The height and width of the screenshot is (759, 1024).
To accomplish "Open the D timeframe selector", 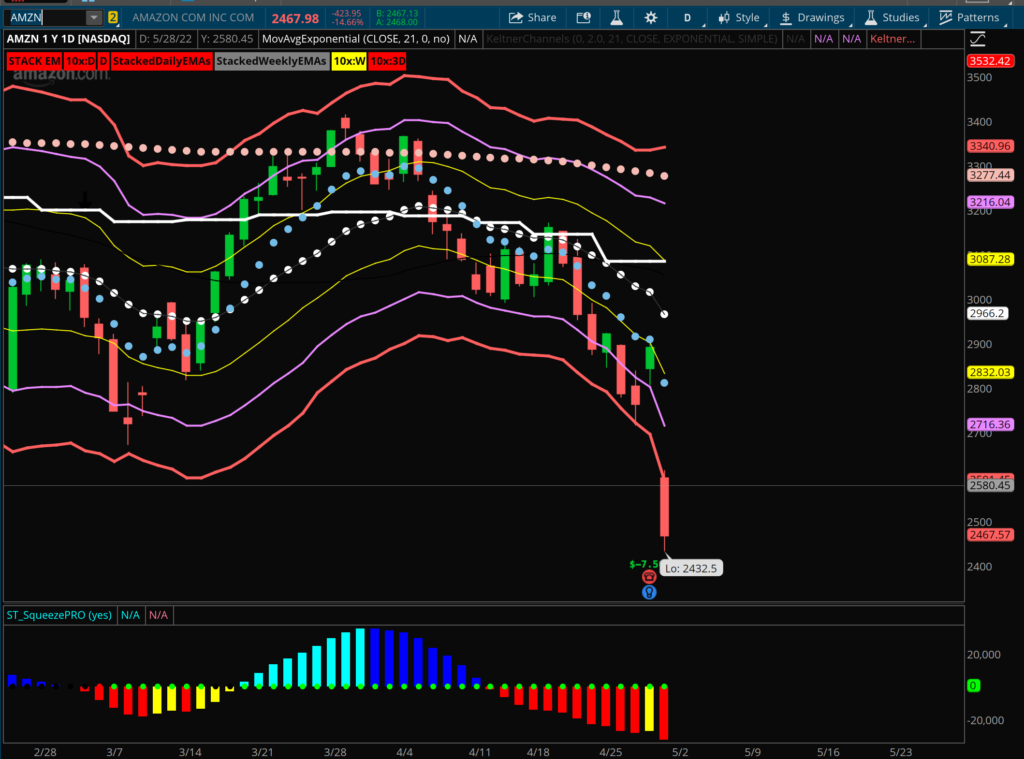I will coord(687,18).
